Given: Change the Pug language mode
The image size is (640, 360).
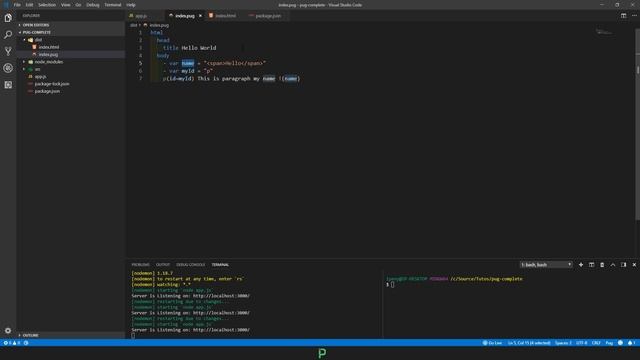Looking at the screenshot, I should [609, 343].
